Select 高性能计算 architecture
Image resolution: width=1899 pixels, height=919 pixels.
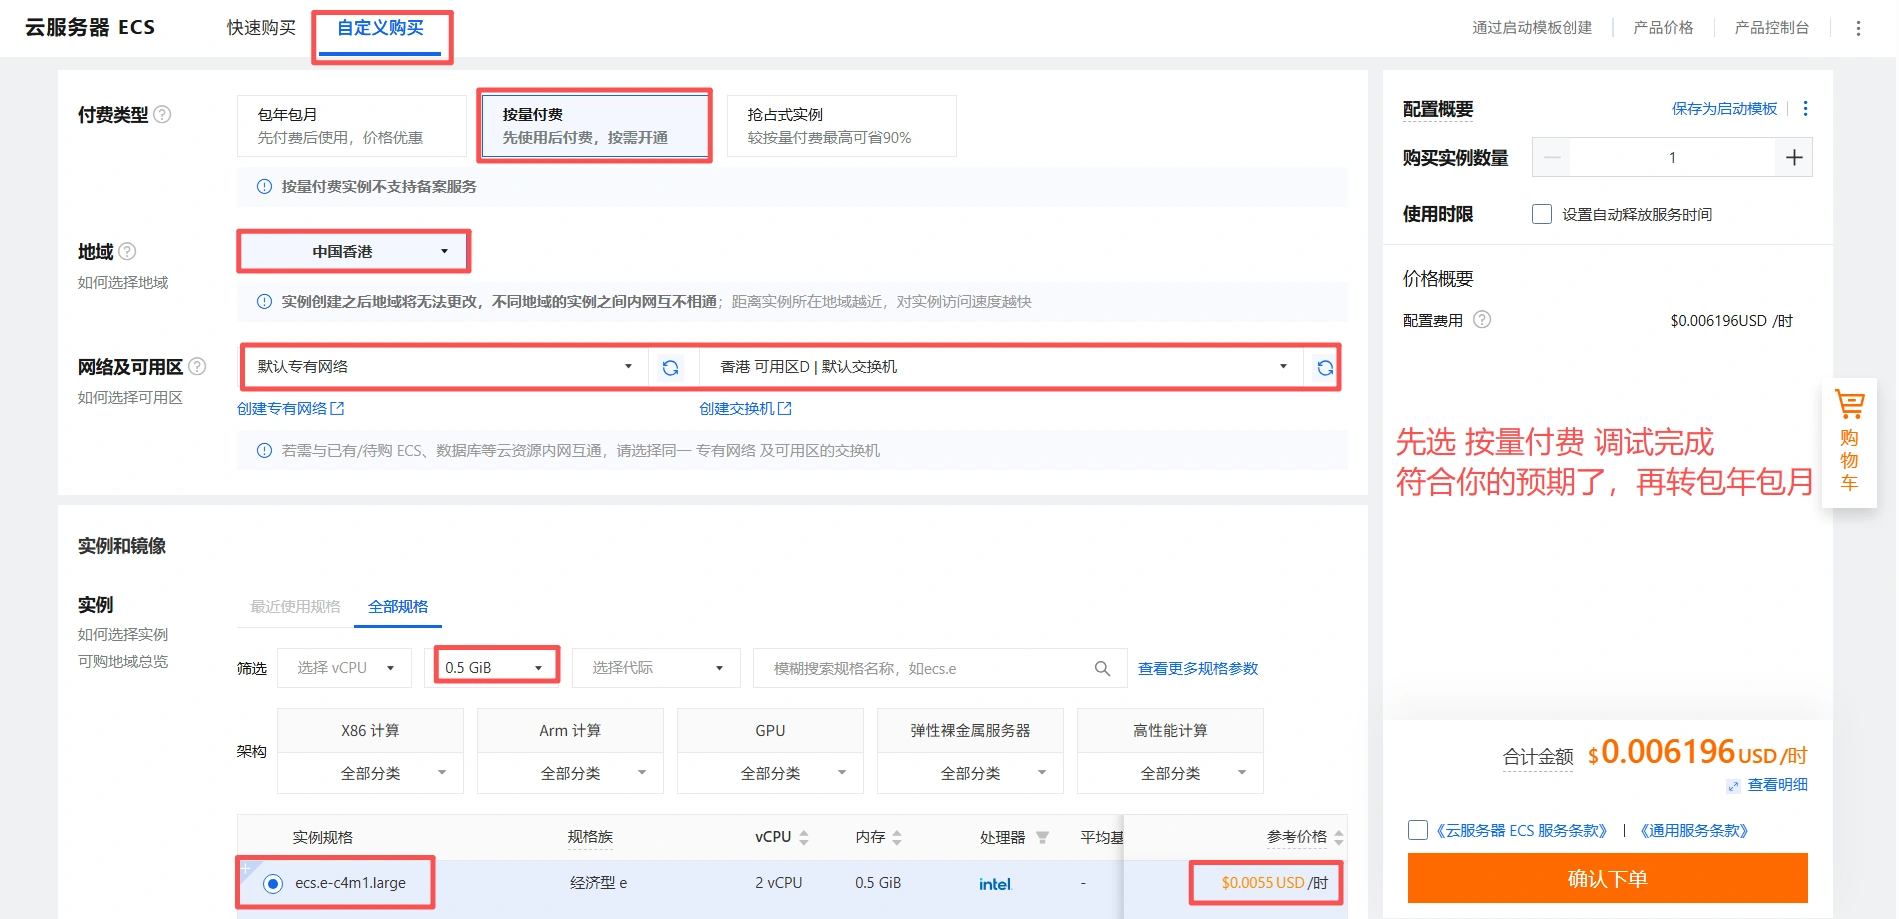point(1170,731)
